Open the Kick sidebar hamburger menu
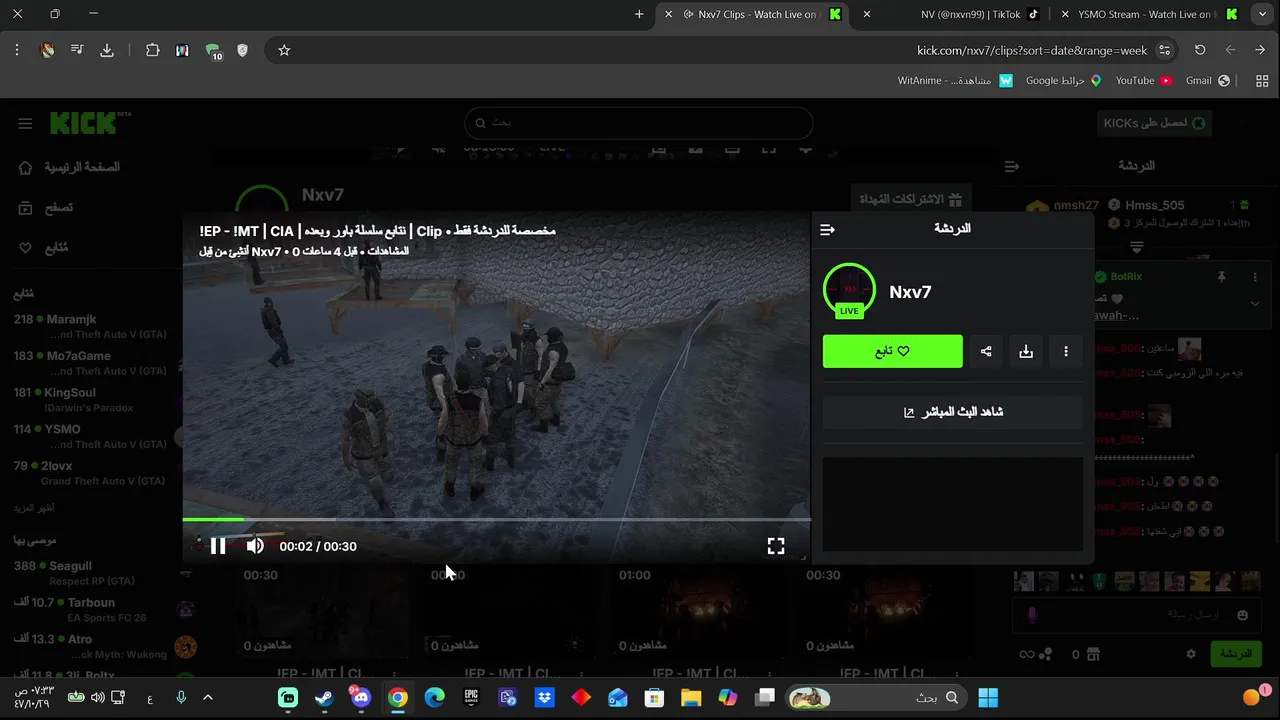 click(x=25, y=123)
